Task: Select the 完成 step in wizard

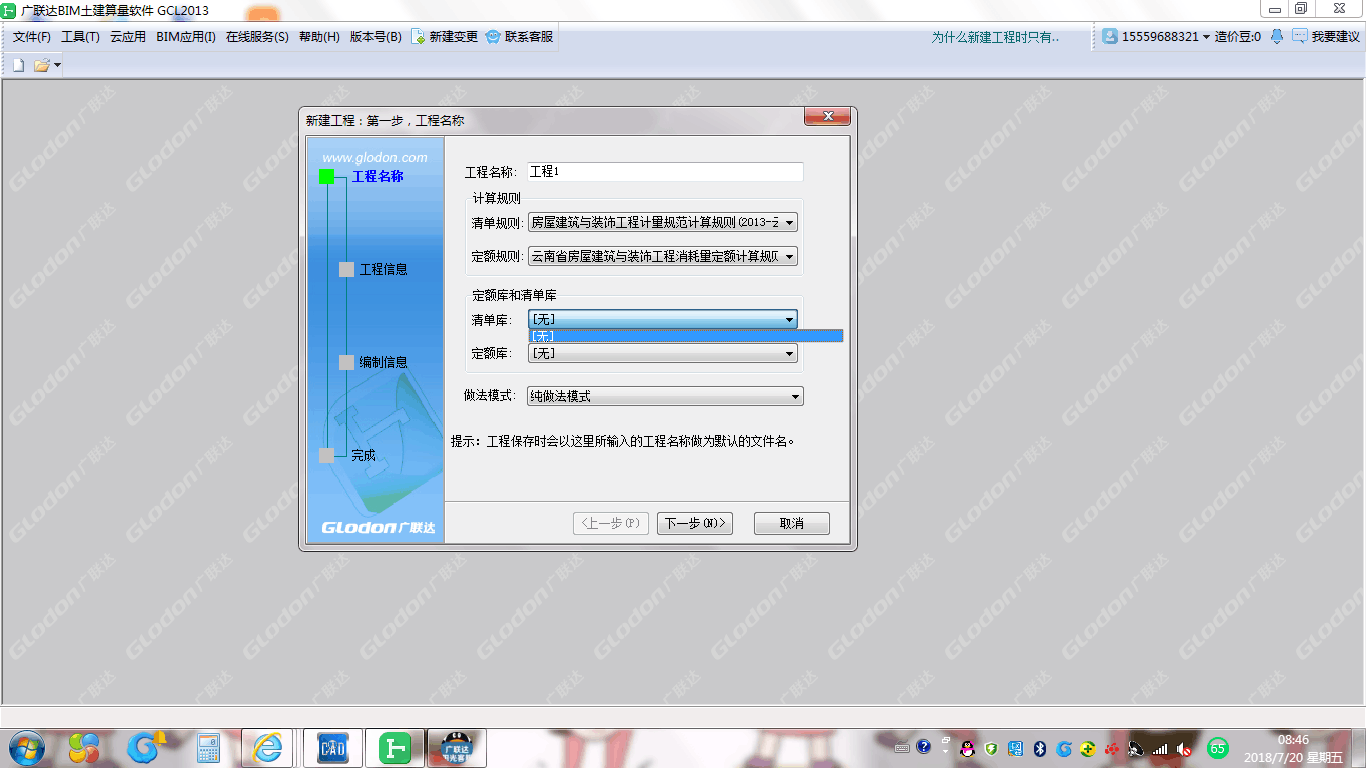Action: (x=363, y=455)
